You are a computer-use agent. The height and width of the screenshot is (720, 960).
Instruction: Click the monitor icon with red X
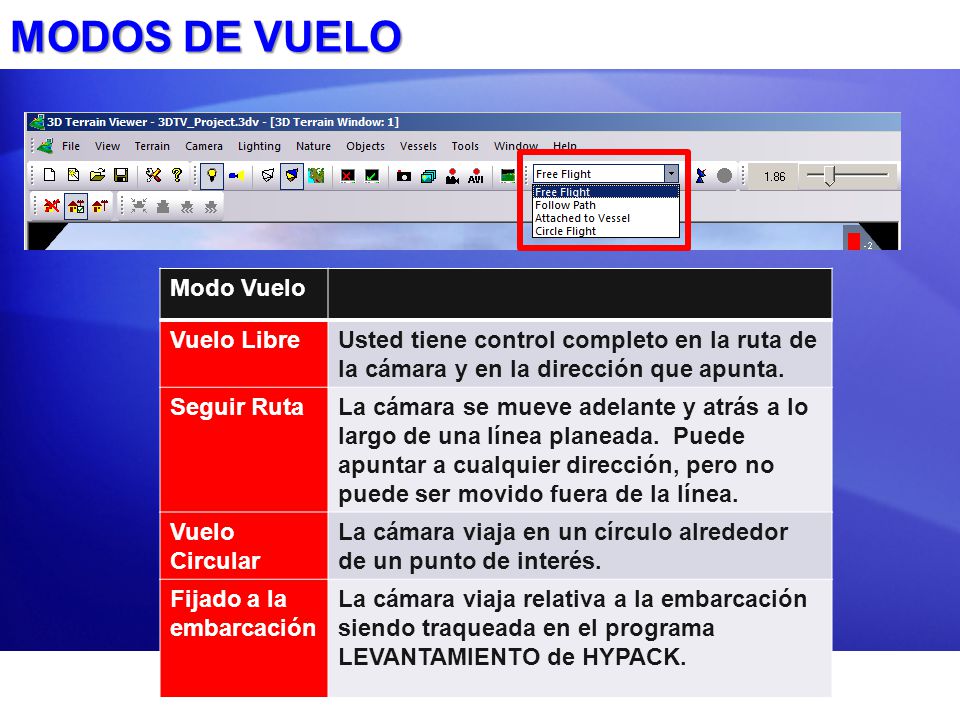point(348,176)
